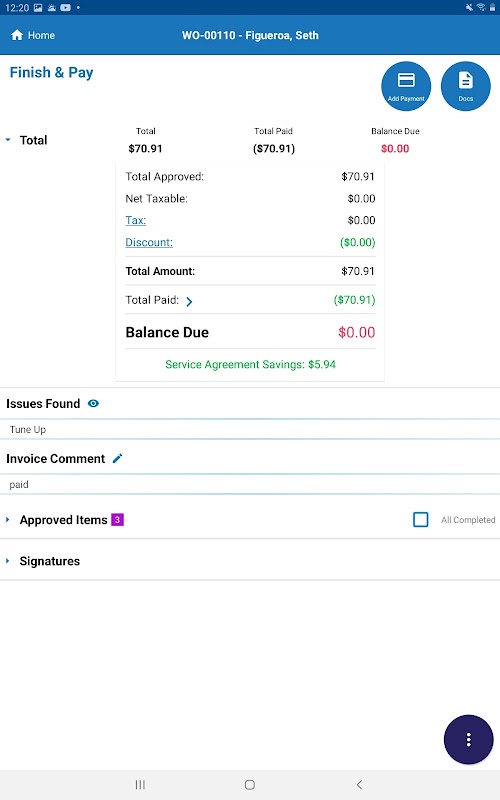Viewport: 500px width, 800px height.
Task: Check the All Completed checkbox
Action: [420, 519]
